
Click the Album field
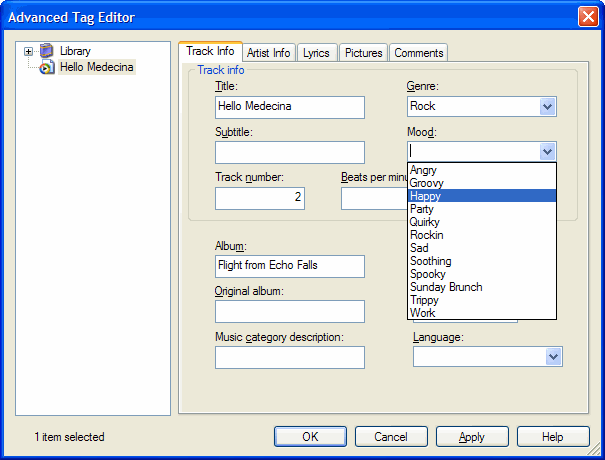coord(290,266)
